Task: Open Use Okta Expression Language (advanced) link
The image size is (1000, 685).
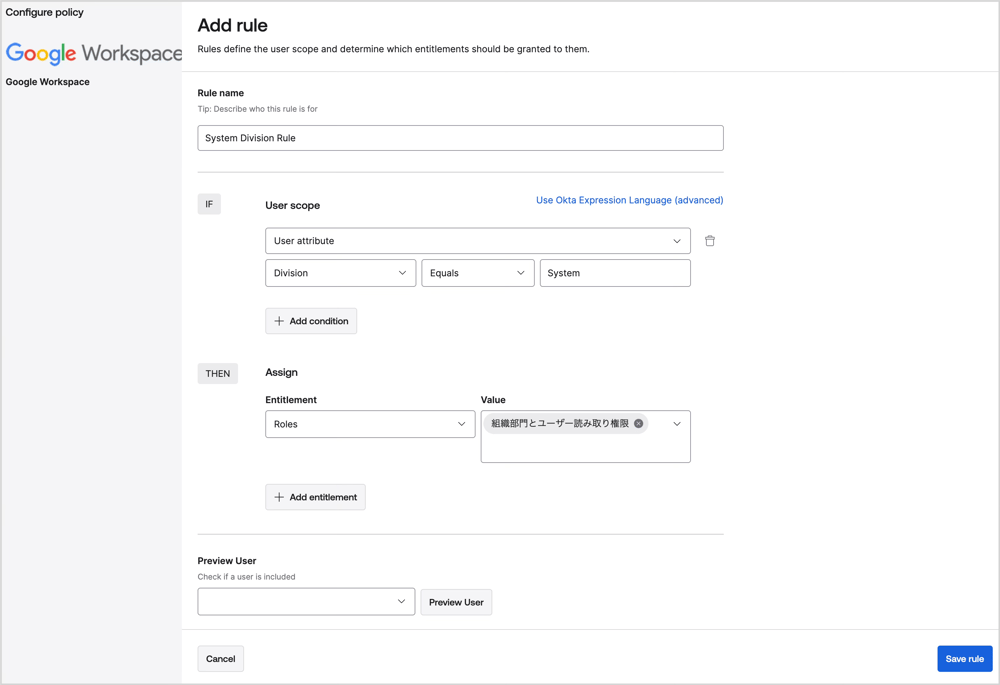Action: (x=629, y=200)
